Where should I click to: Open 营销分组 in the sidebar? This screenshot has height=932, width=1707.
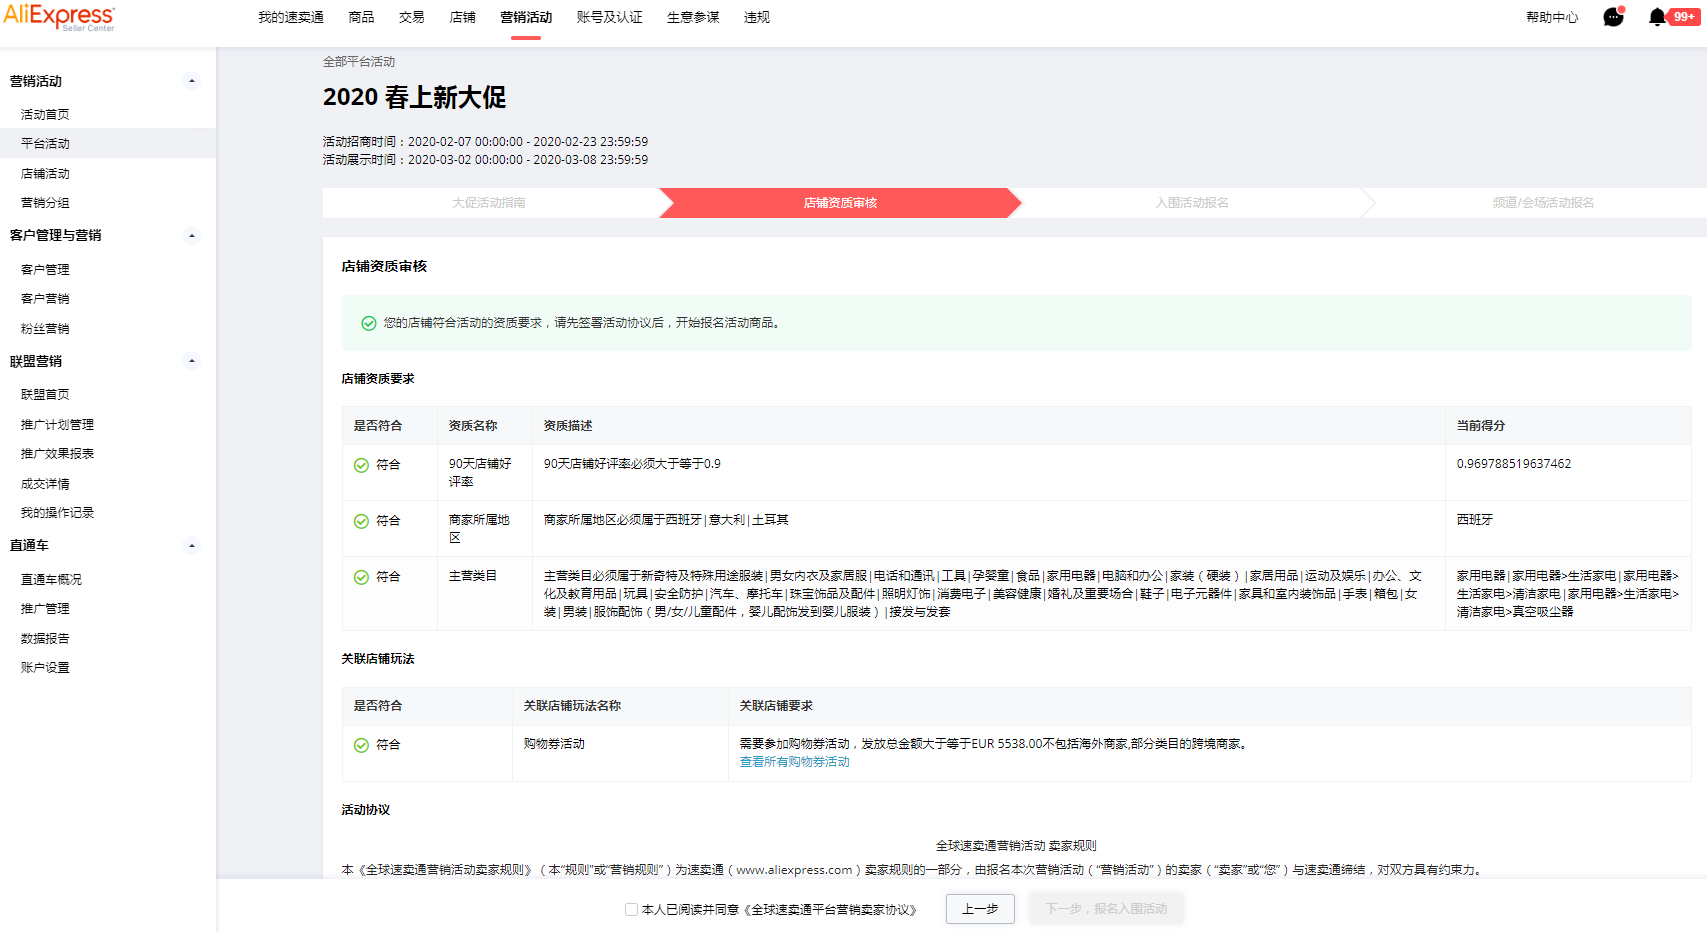pyautogui.click(x=45, y=203)
